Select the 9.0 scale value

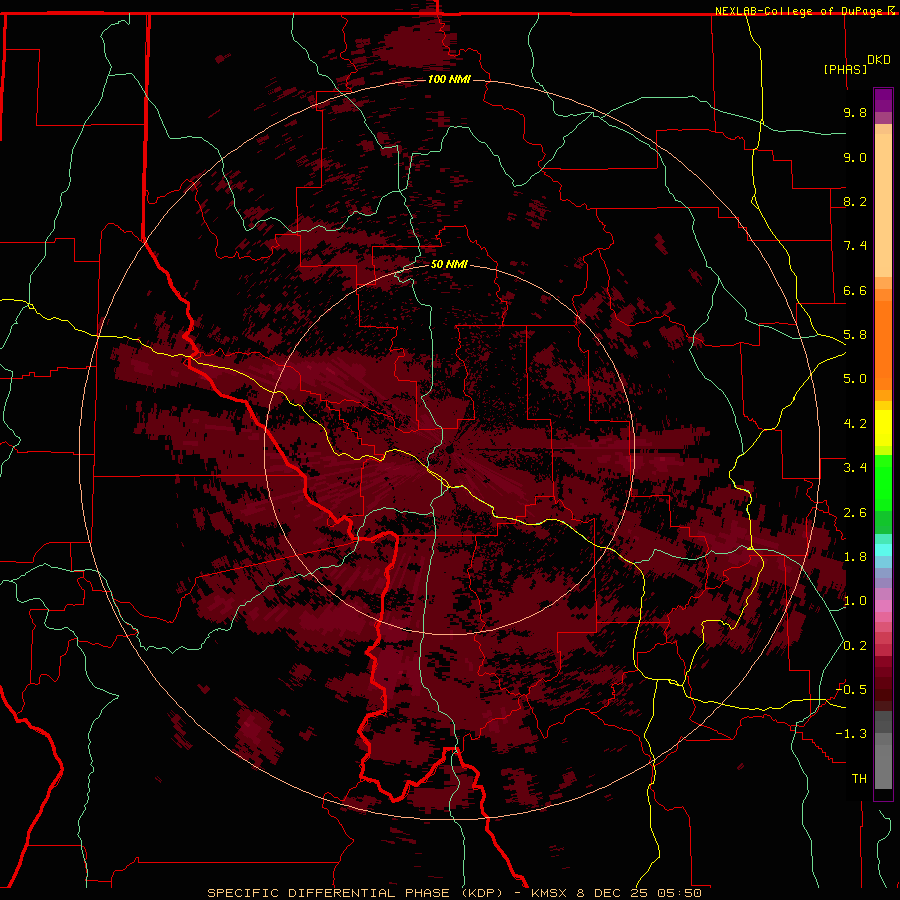[x=855, y=157]
